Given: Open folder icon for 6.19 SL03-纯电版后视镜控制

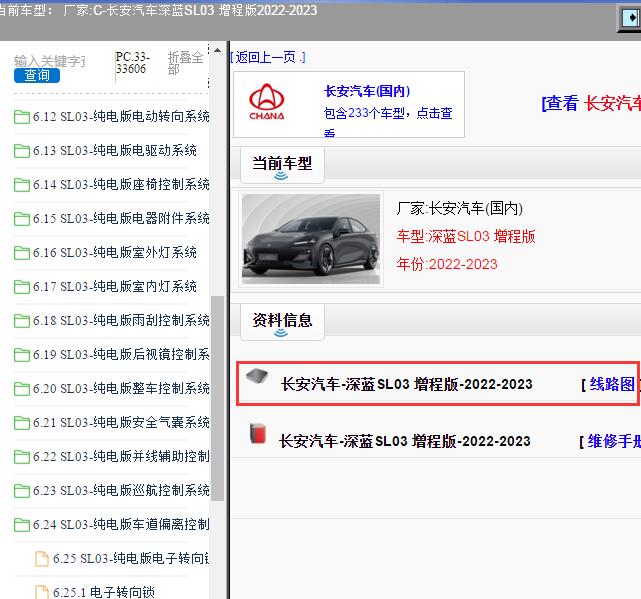Looking at the screenshot, I should (21, 354).
